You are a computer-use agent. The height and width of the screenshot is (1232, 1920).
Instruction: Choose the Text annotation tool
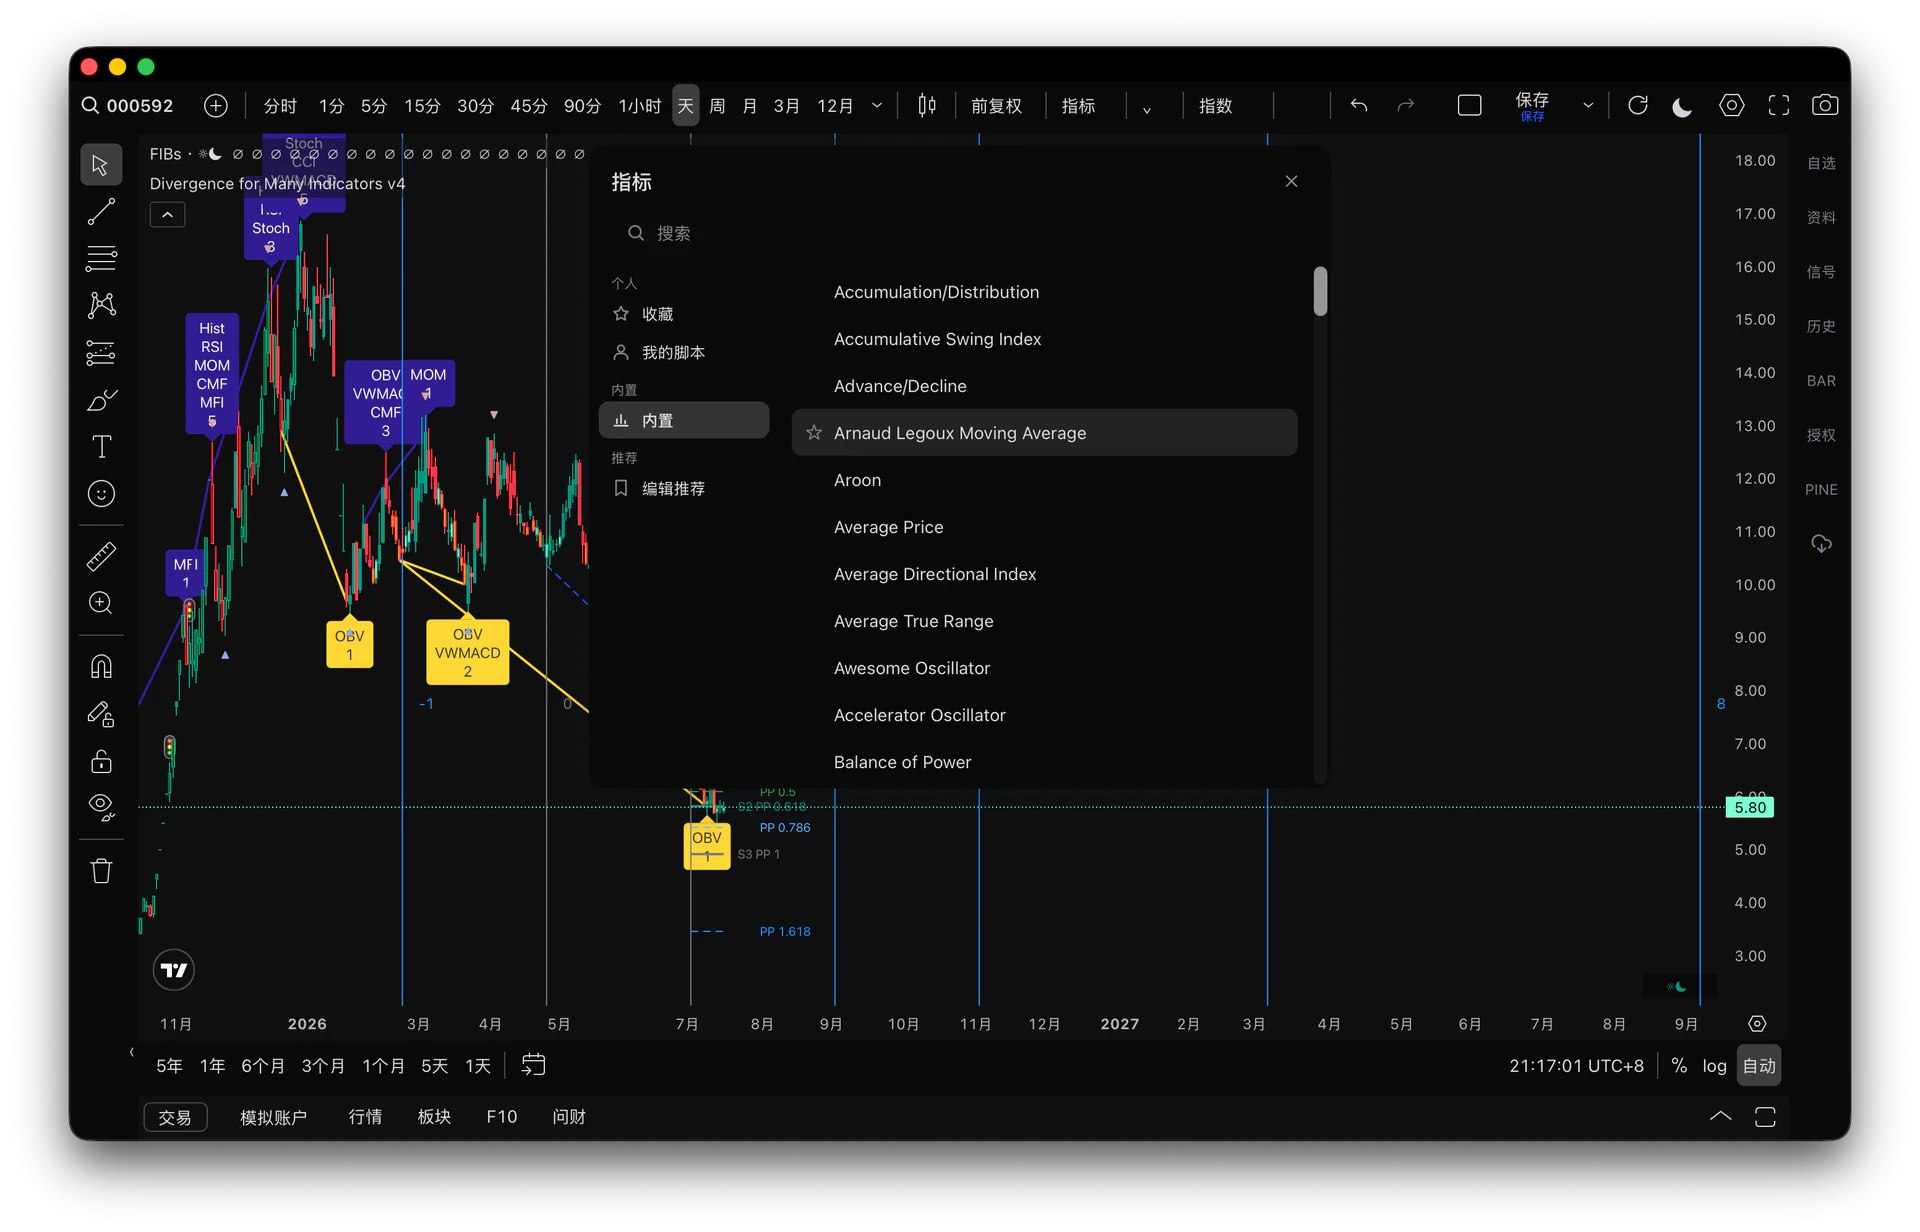click(x=101, y=447)
